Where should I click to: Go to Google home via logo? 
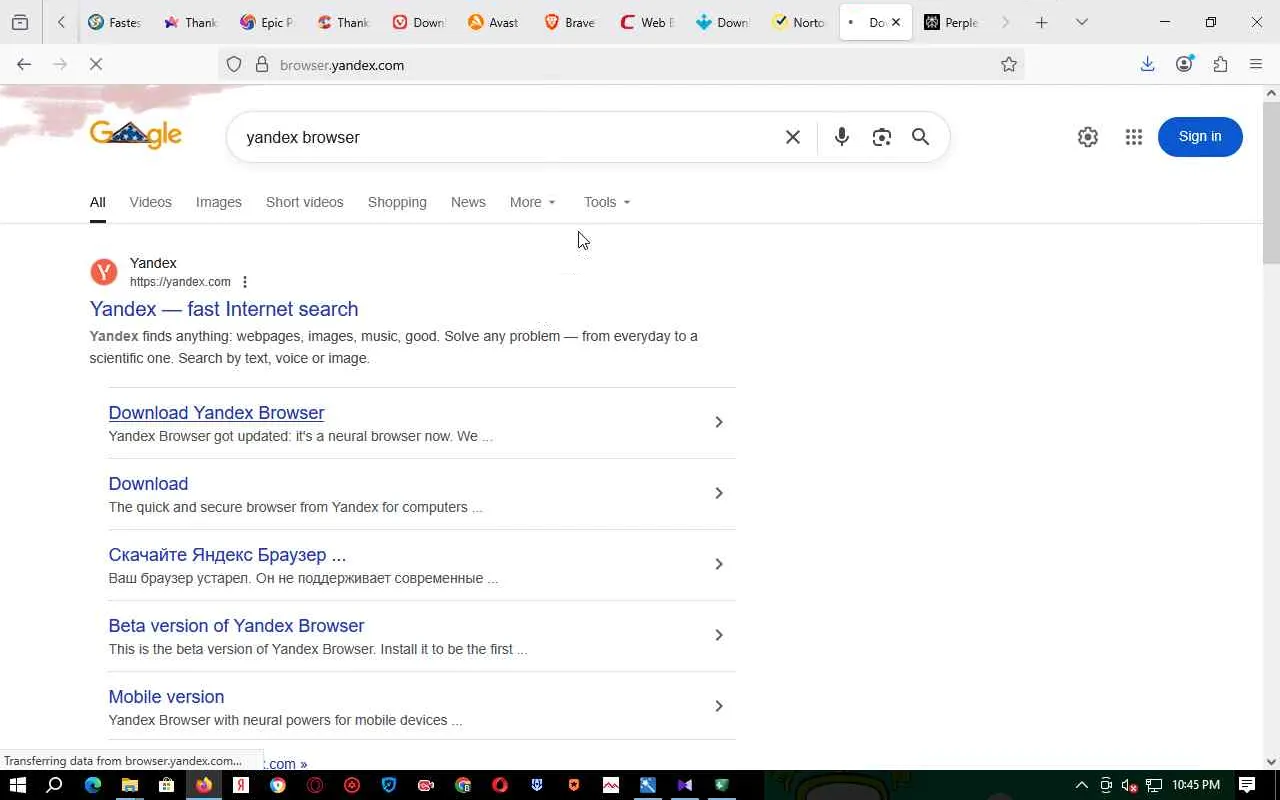click(136, 135)
